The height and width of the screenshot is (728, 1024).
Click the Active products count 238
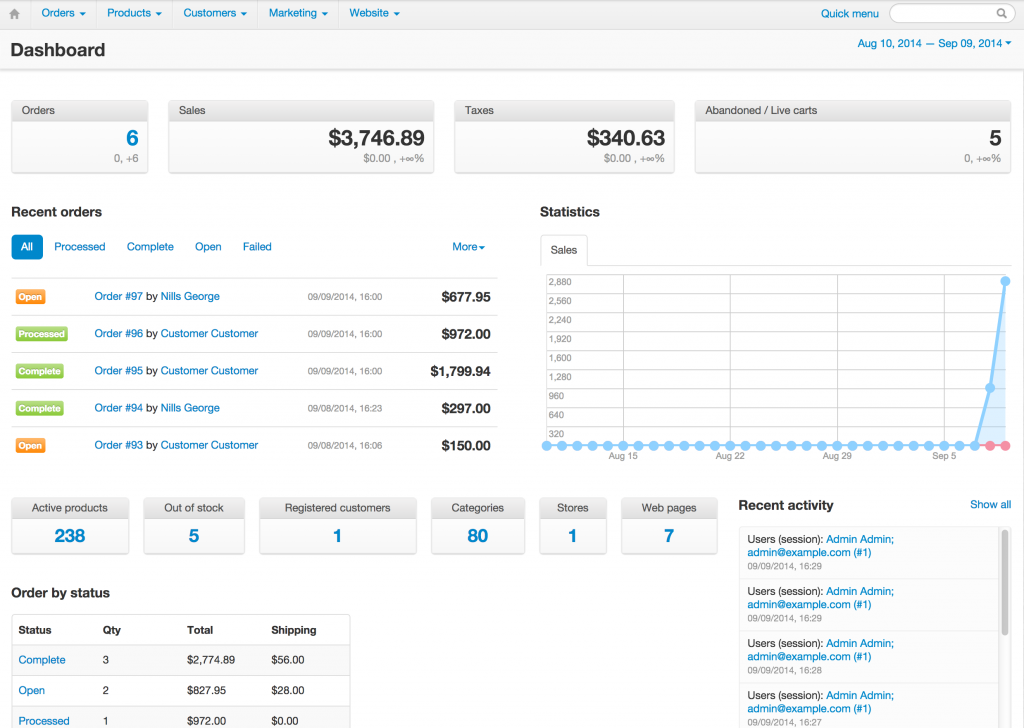click(x=70, y=536)
